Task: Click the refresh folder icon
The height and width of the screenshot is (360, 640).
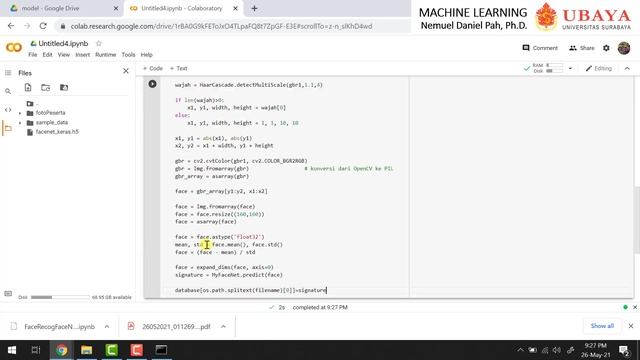Action: point(46,87)
